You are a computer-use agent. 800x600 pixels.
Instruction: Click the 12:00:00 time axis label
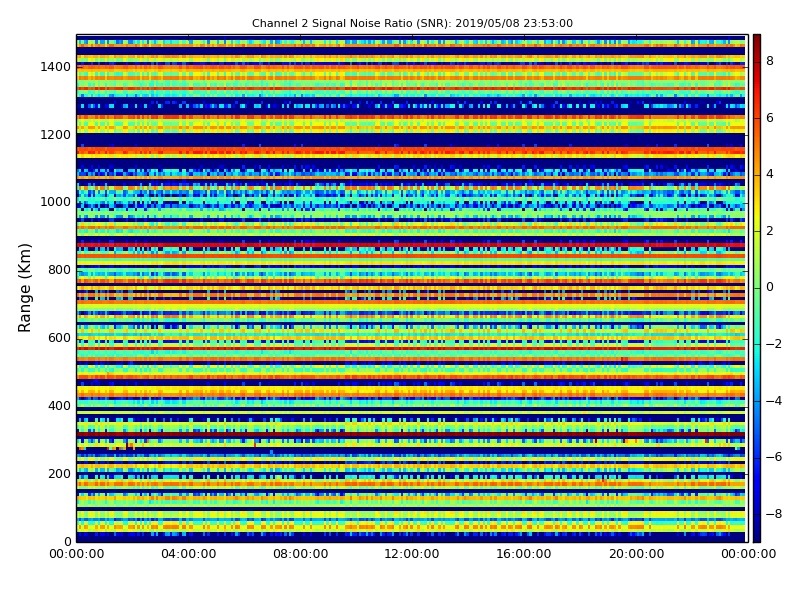tap(412, 554)
